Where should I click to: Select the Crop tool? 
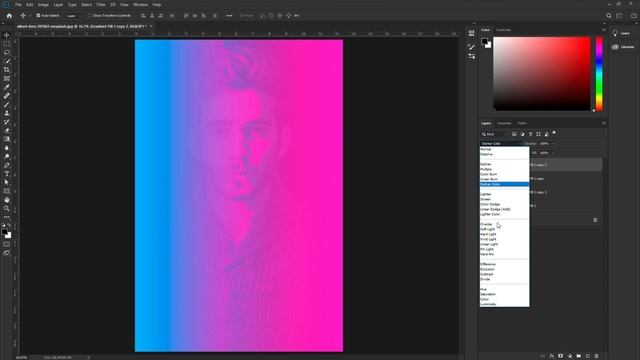[7, 70]
